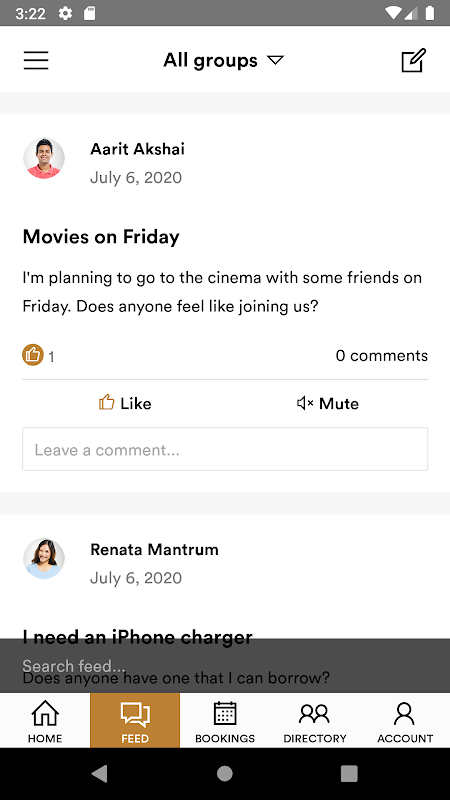Open Renata Mantrum's profile picture
This screenshot has width=450, height=800.
[44, 558]
